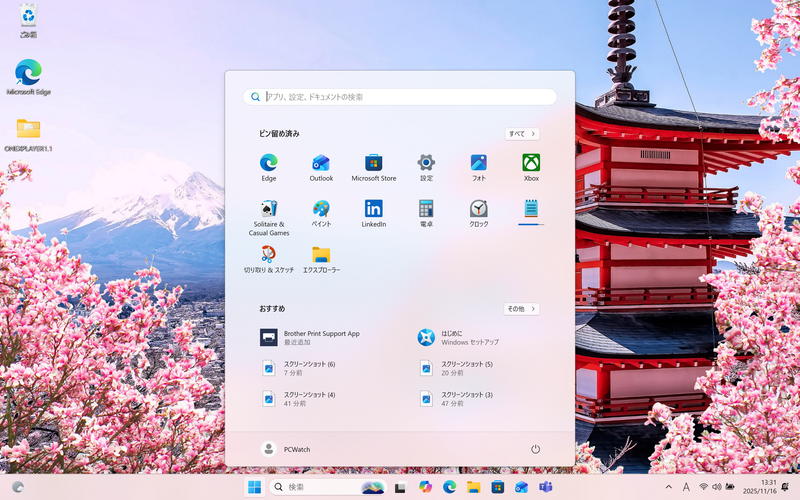Open Outlook in pinned apps
Image resolution: width=800 pixels, height=500 pixels.
pos(321,168)
